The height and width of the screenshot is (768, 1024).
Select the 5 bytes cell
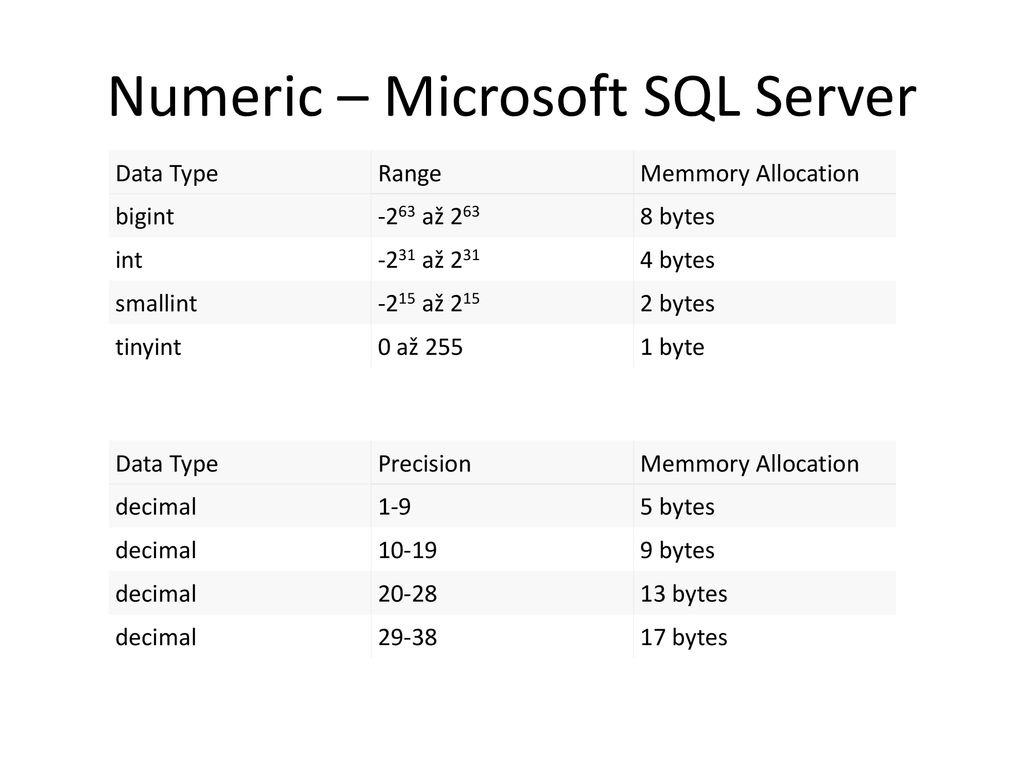point(677,507)
